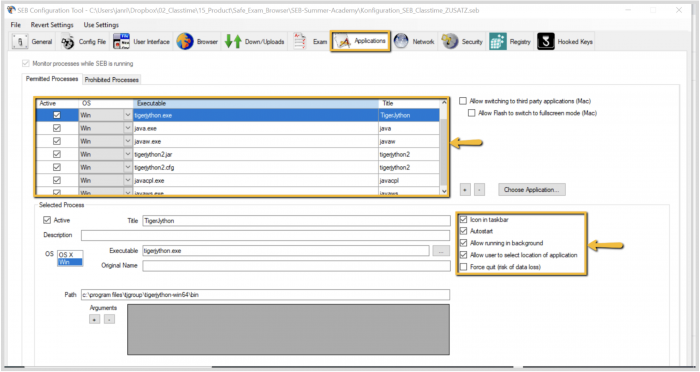Viewport: 700px width, 372px height.
Task: Enable Allow switching to third party applications
Action: (463, 101)
